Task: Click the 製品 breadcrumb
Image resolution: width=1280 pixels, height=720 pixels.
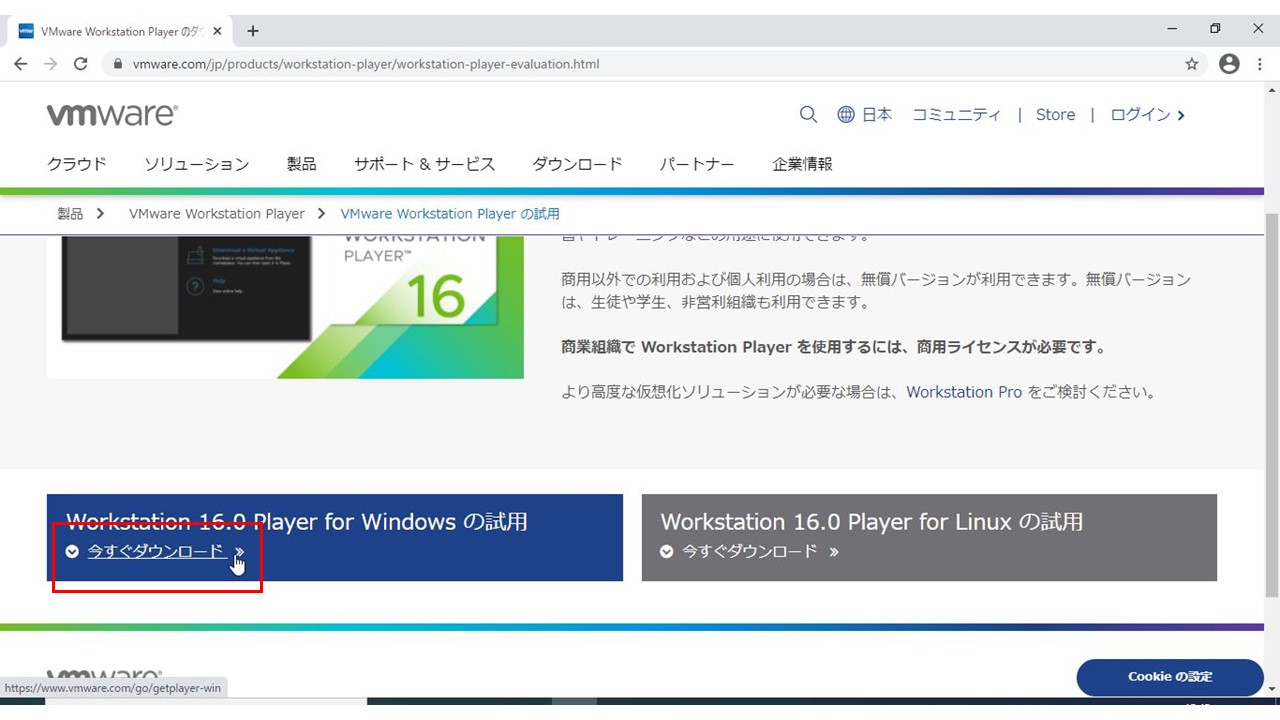Action: tap(70, 213)
